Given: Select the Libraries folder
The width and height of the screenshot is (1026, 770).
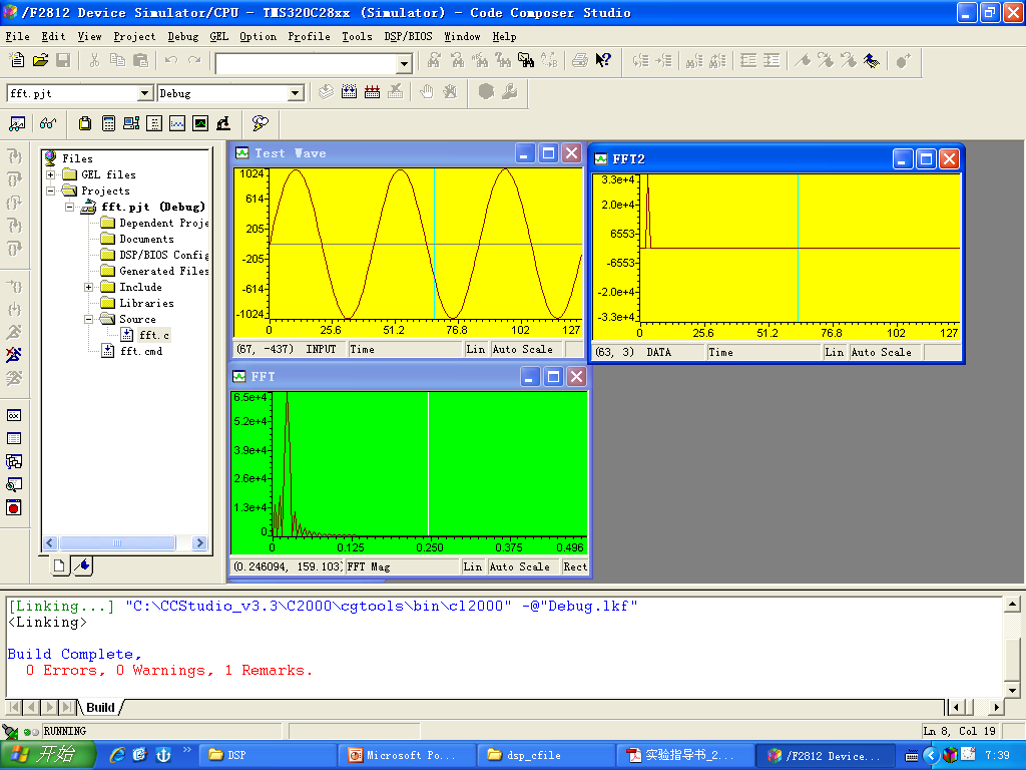Looking at the screenshot, I should (147, 303).
